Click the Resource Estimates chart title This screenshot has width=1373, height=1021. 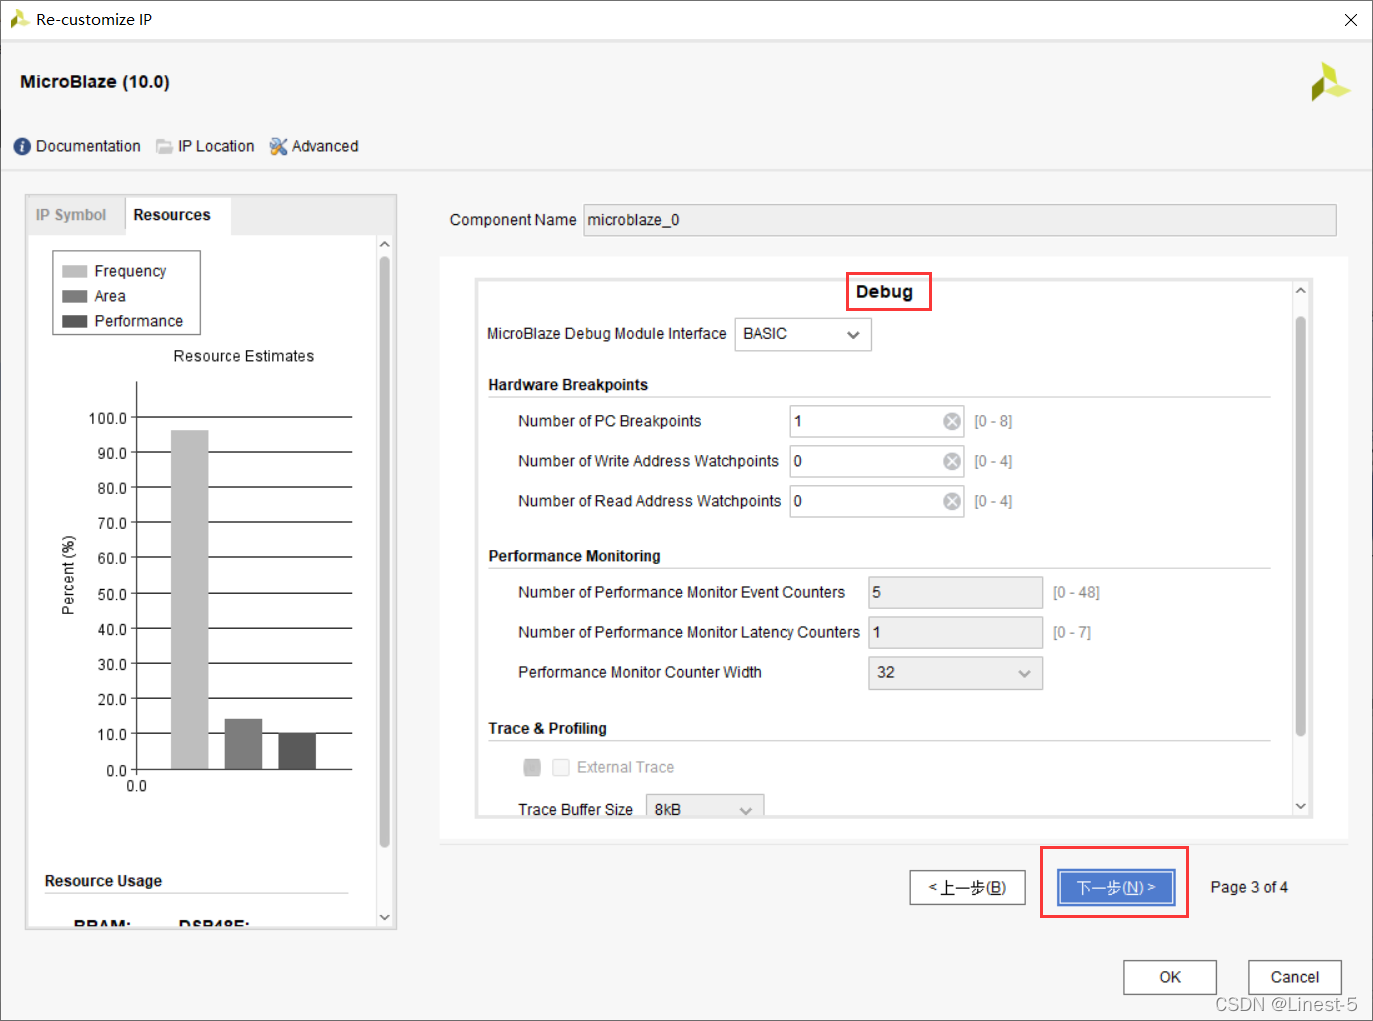click(244, 356)
